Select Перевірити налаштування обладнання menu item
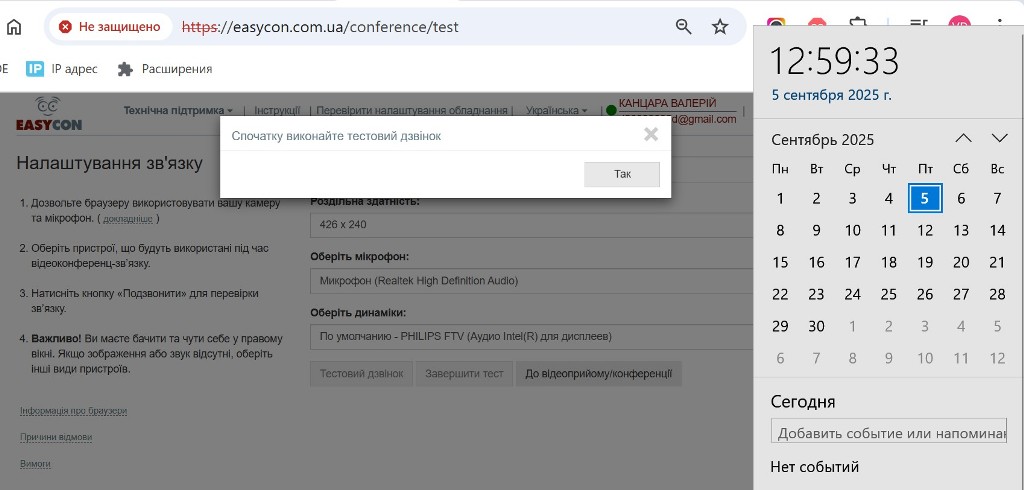This screenshot has width=1024, height=490. pos(412,110)
